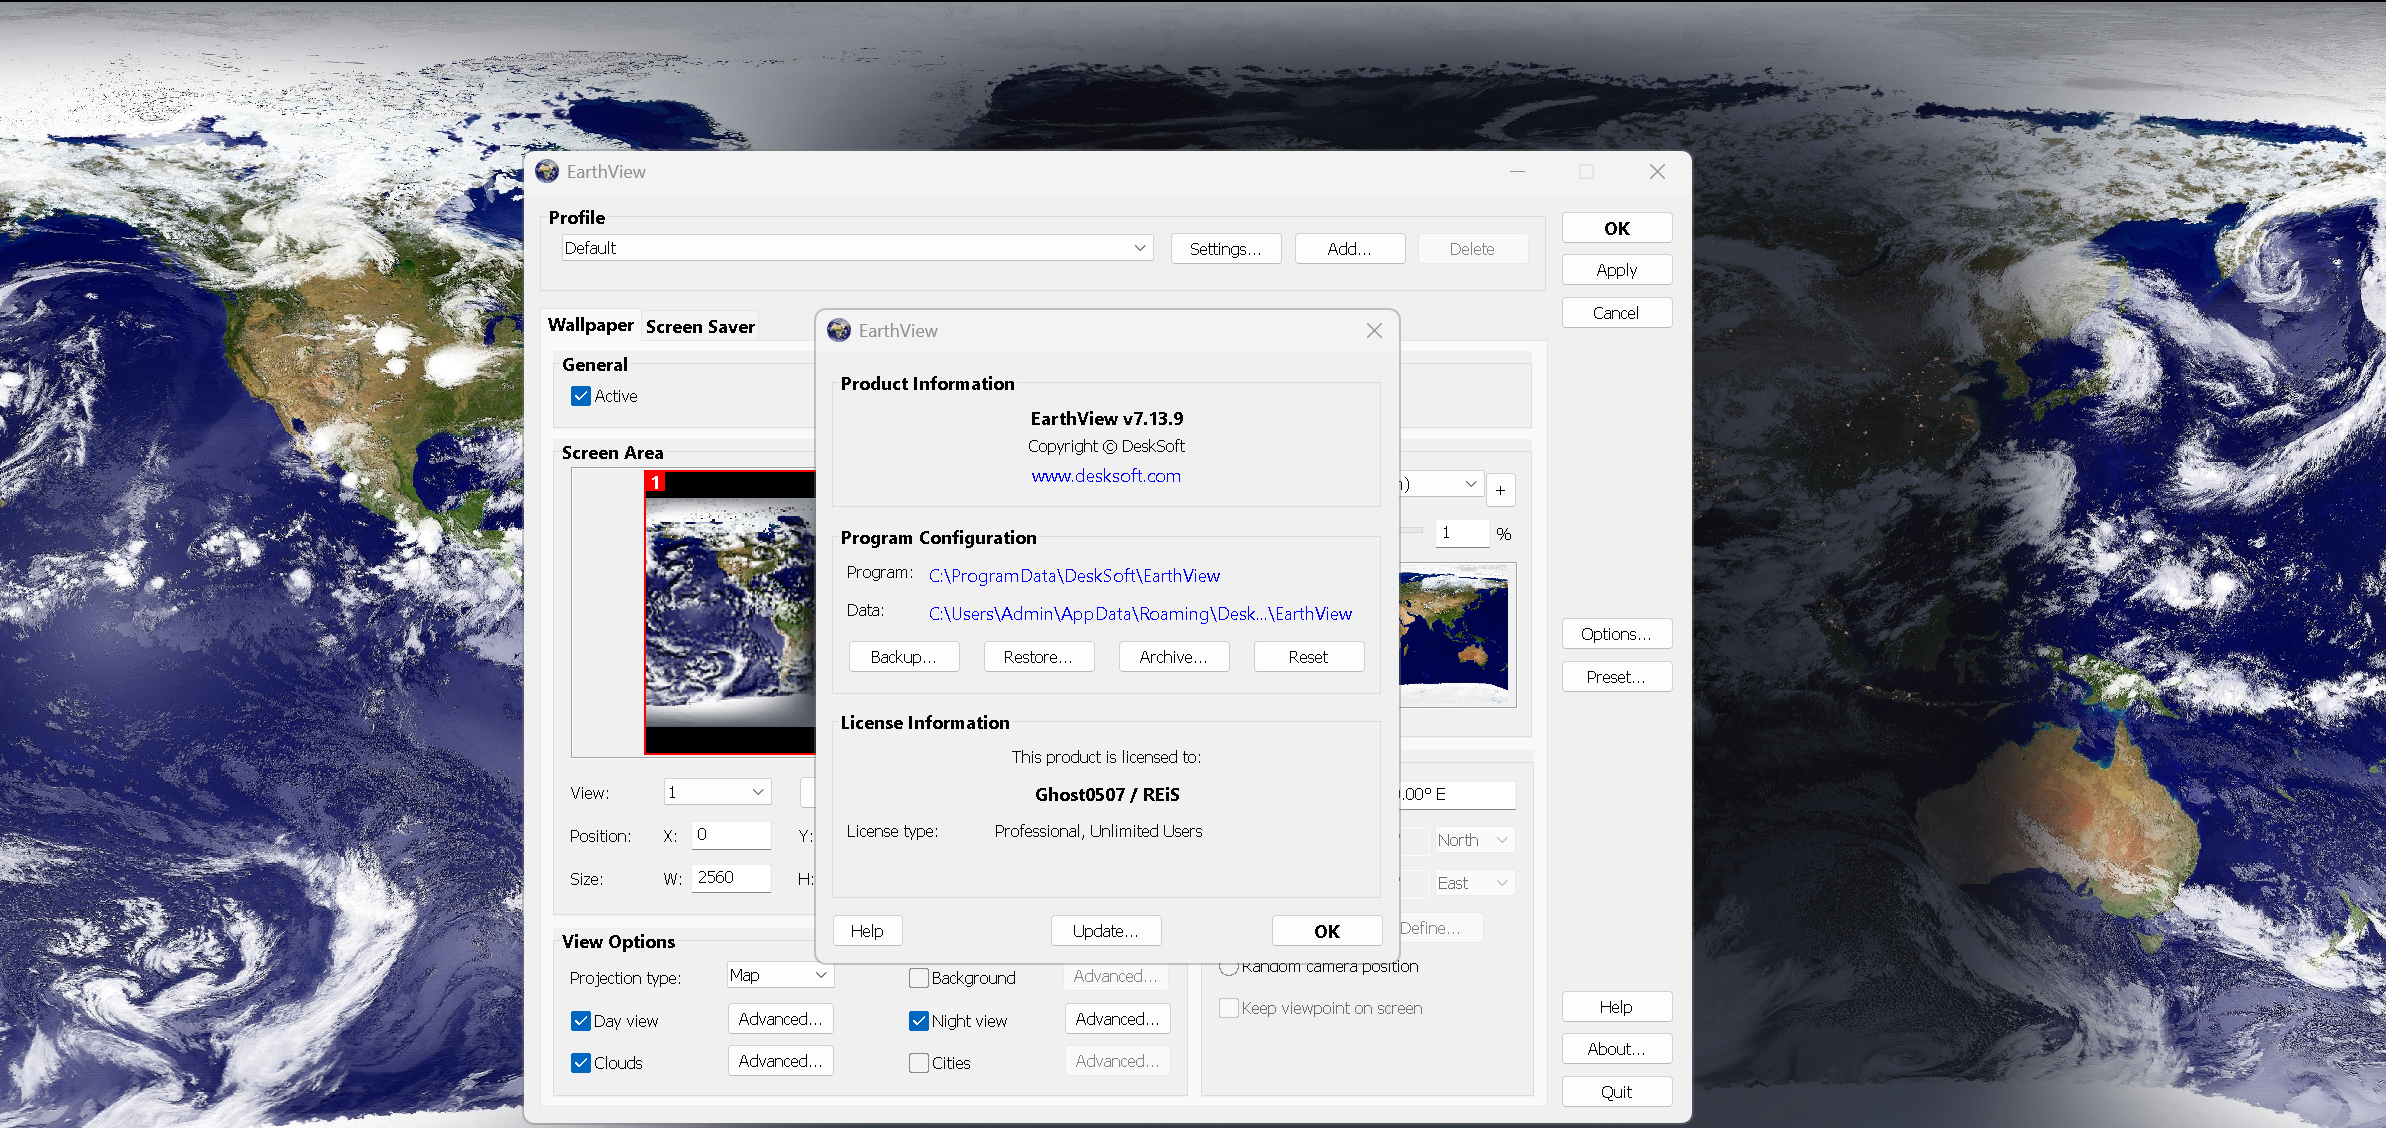Click OK in the About dialog
This screenshot has width=2386, height=1128.
1327,931
